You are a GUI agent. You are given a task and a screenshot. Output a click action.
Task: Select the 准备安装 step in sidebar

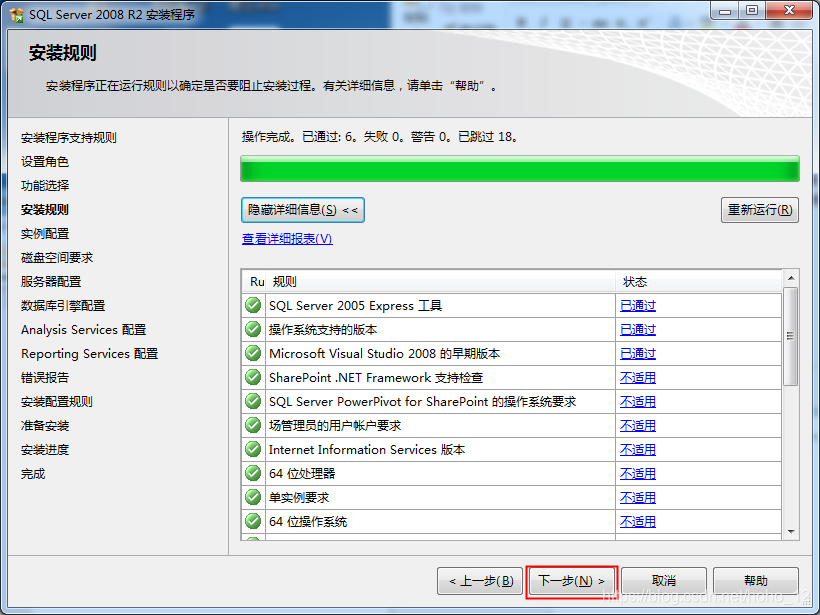pyautogui.click(x=44, y=426)
